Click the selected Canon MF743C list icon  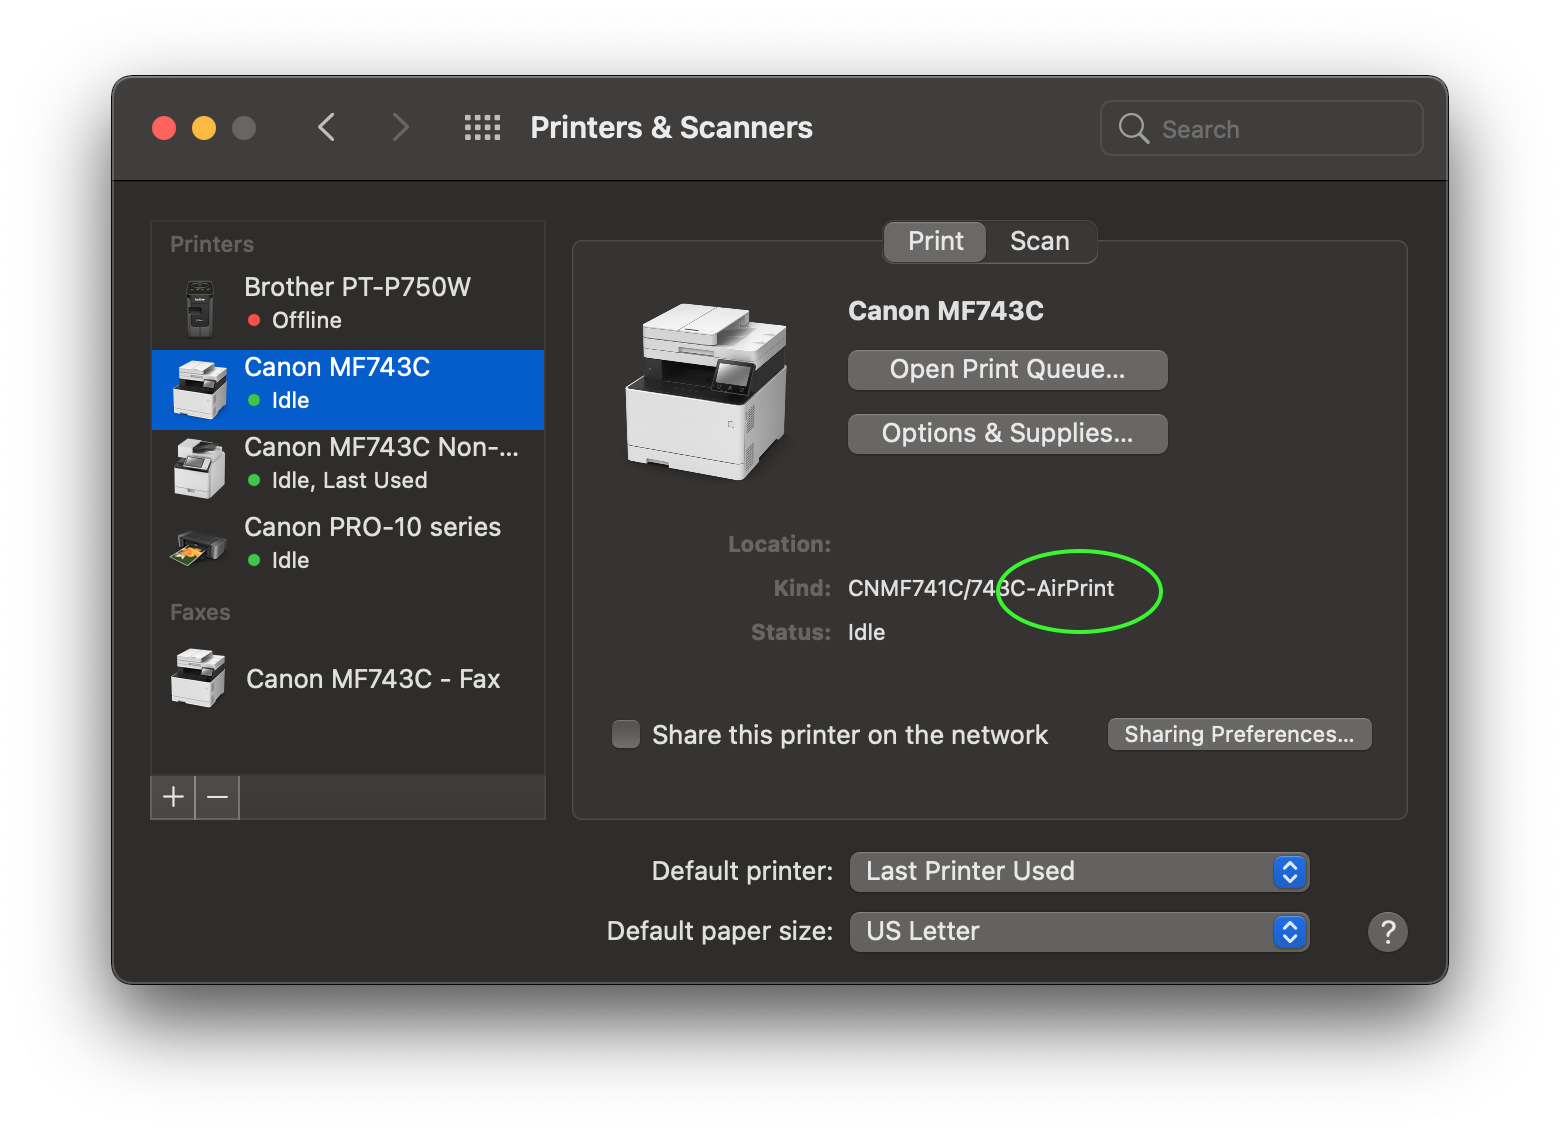(200, 389)
